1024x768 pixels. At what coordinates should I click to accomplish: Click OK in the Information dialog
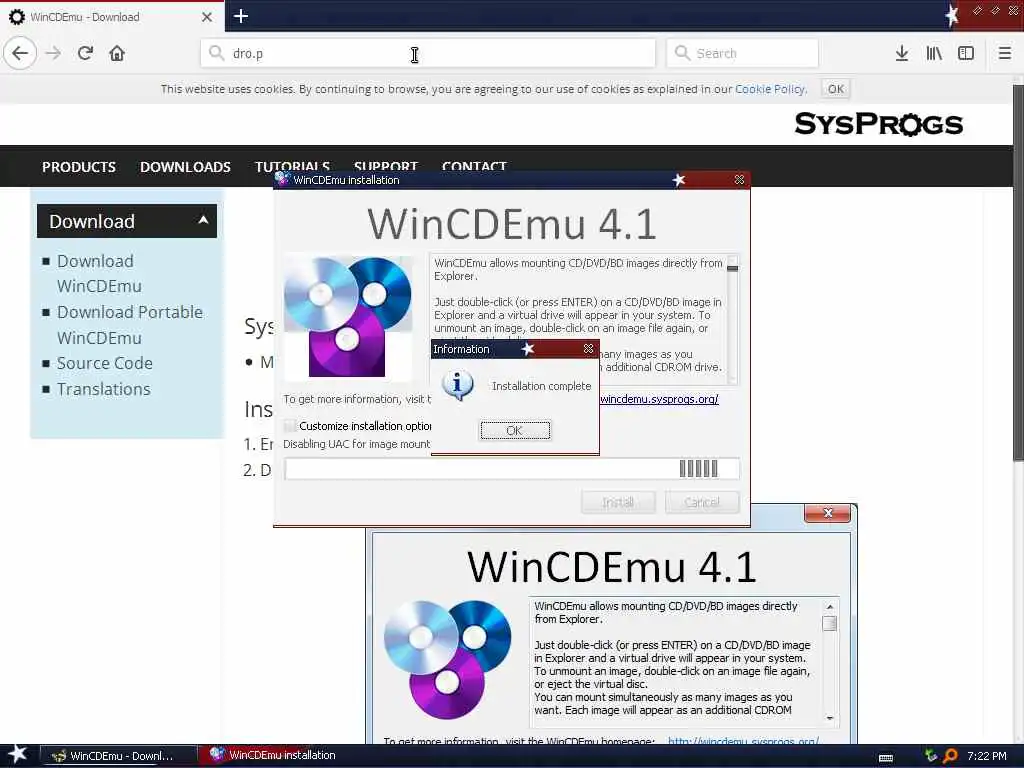pos(515,430)
